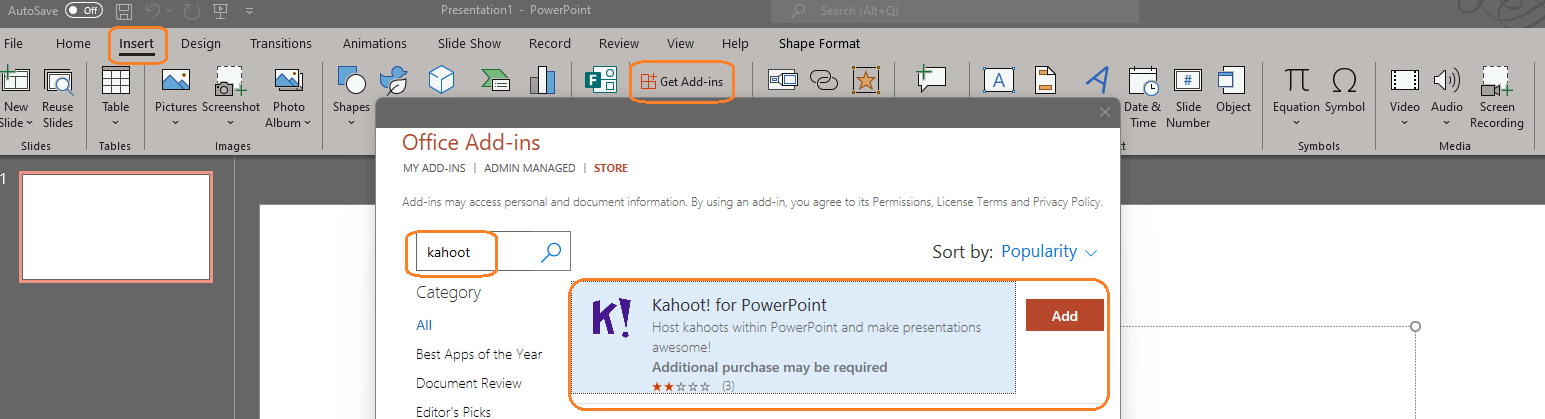Image resolution: width=1545 pixels, height=419 pixels.
Task: Toggle the AutoSave switch
Action: (x=84, y=11)
